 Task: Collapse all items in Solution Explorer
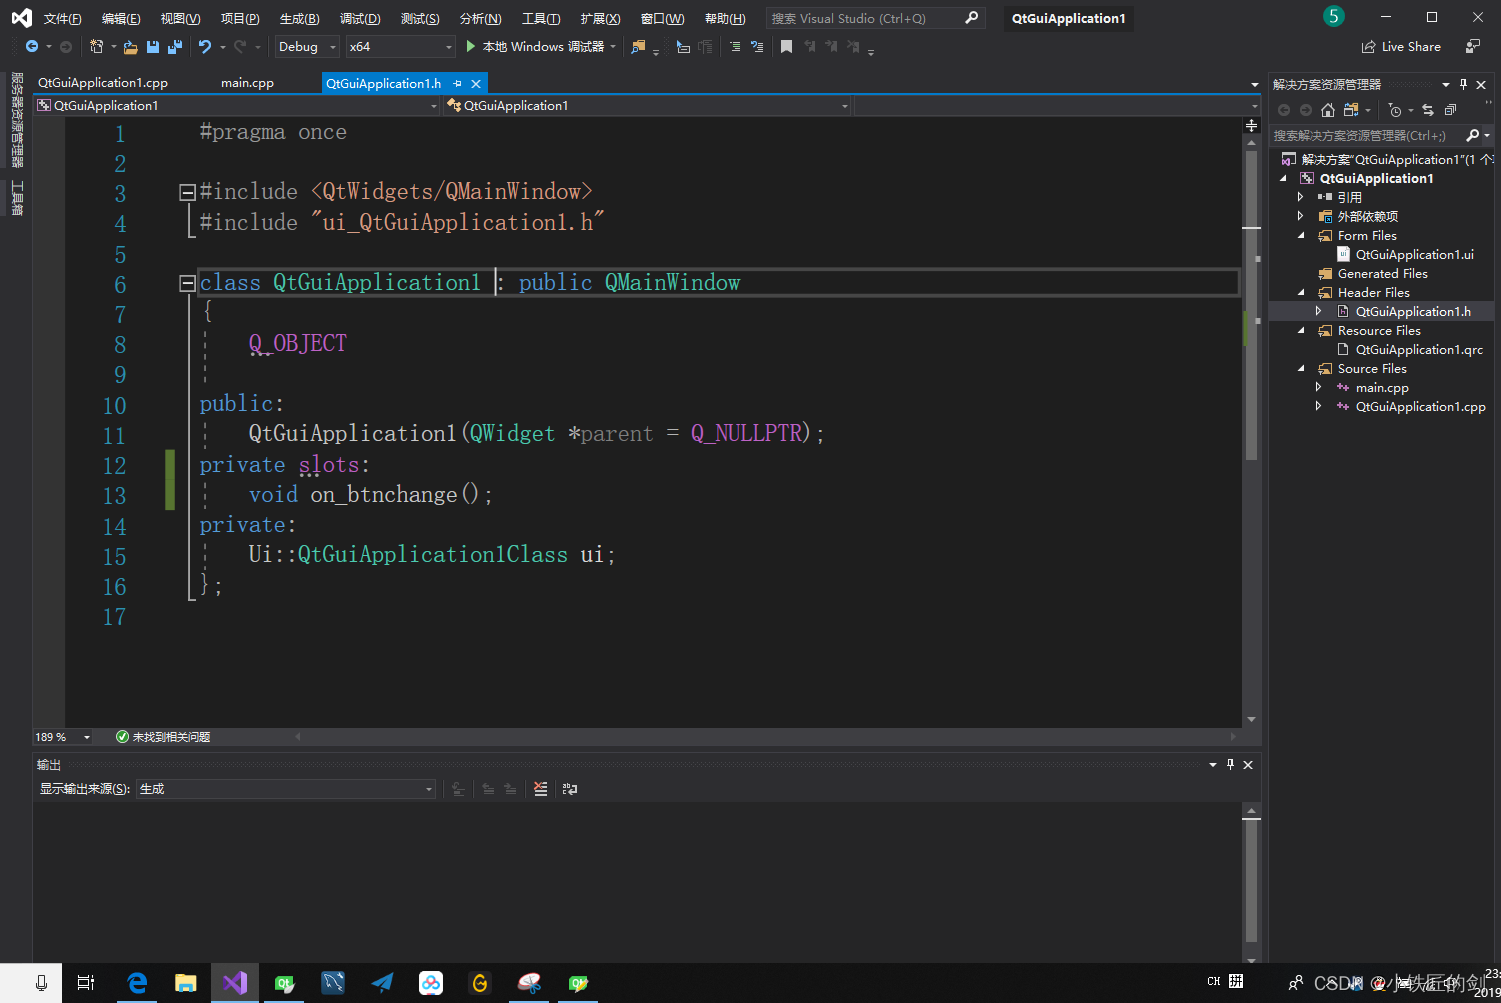pos(1450,110)
